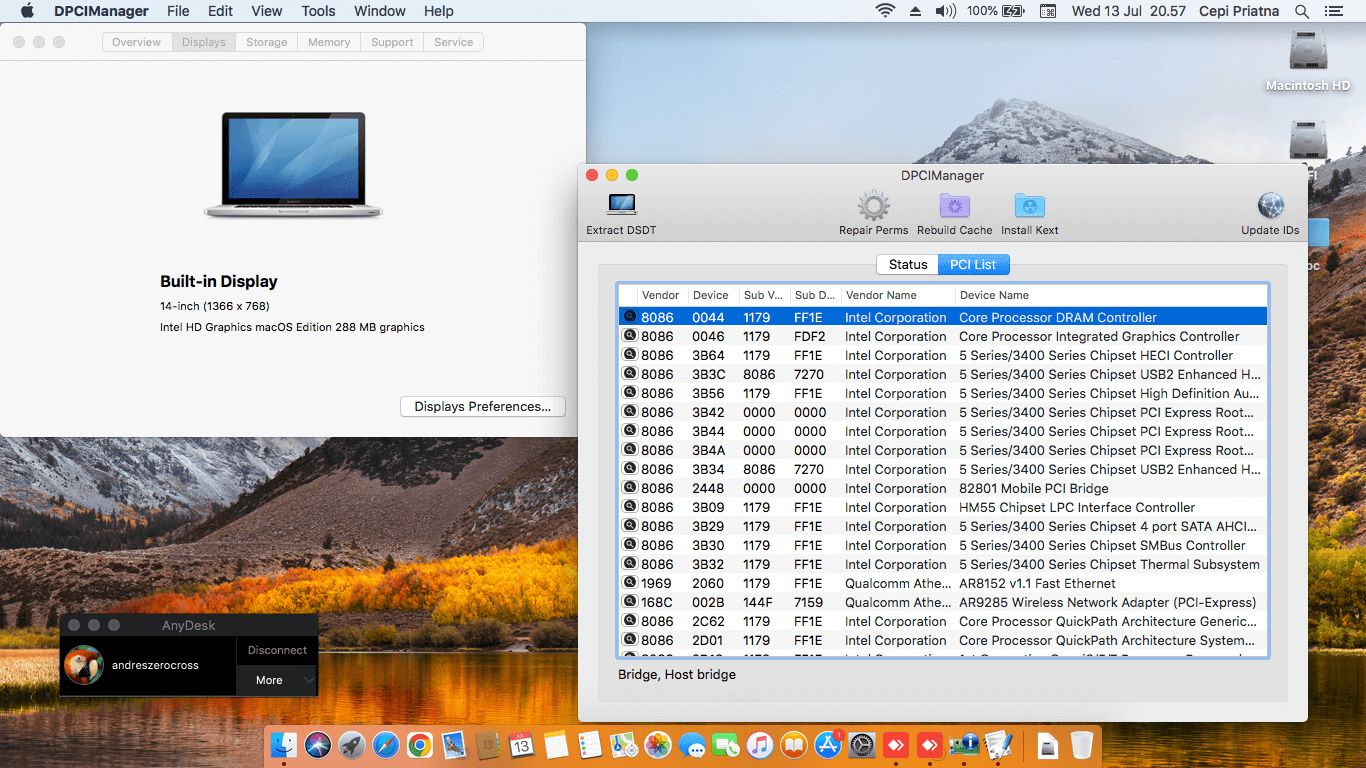Select the PCI List tab
Viewport: 1366px width, 768px height.
[973, 265]
